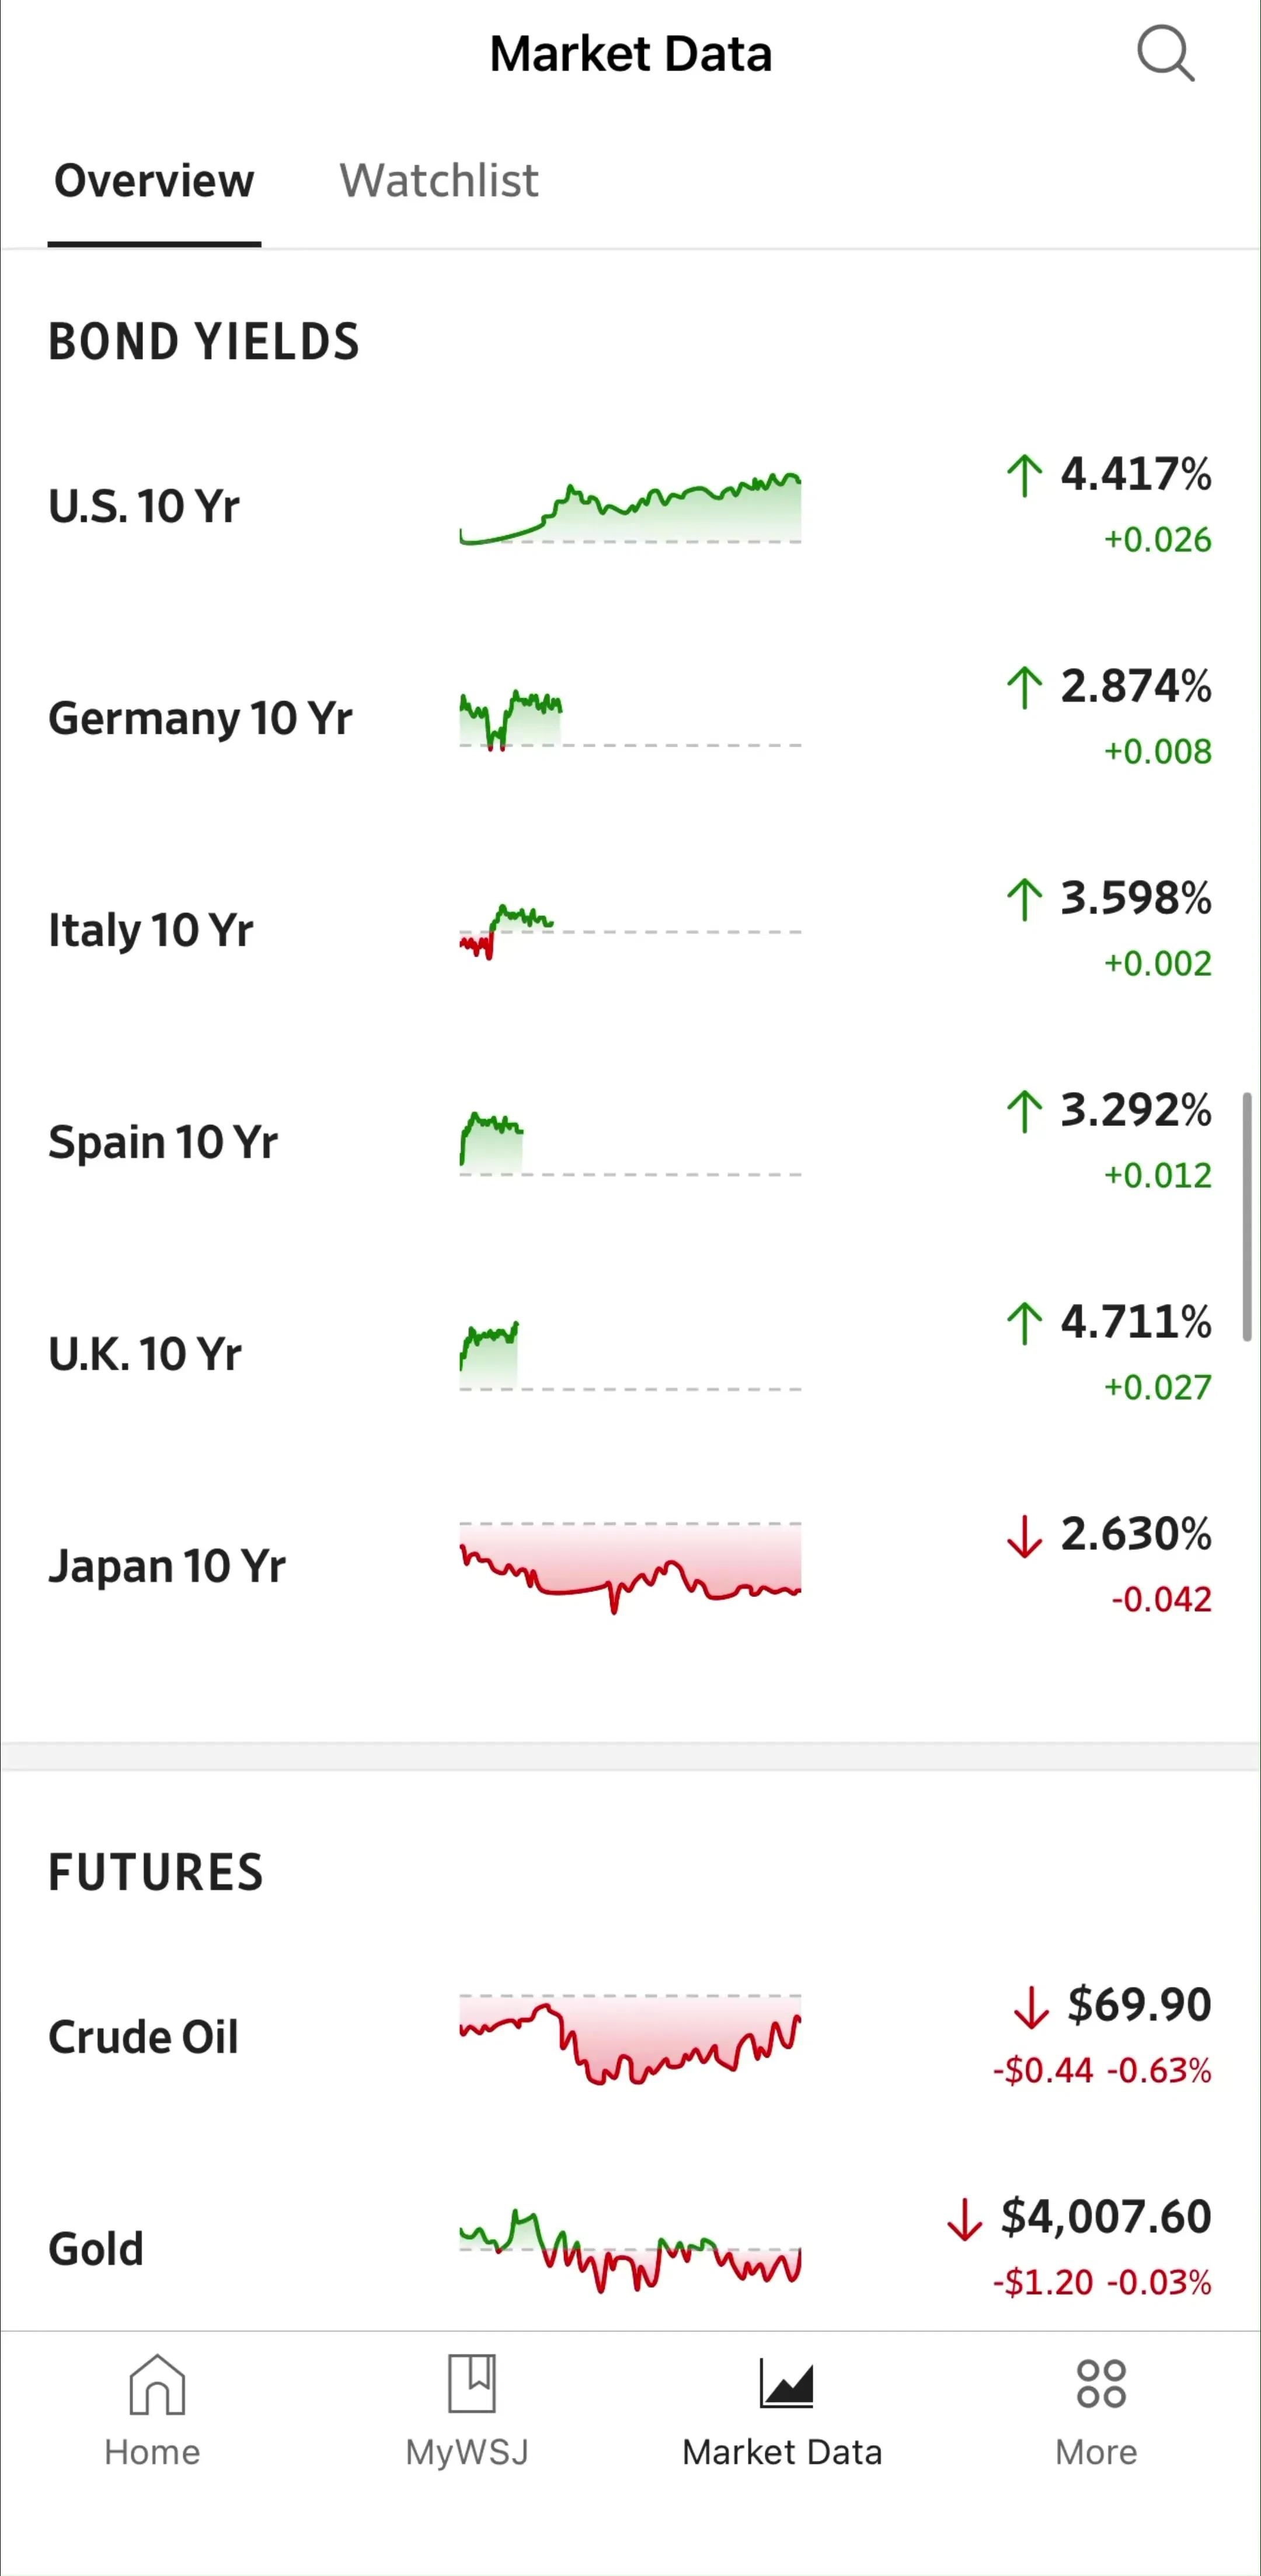
Task: Open the Germany 10 Yr row
Action: coord(630,719)
